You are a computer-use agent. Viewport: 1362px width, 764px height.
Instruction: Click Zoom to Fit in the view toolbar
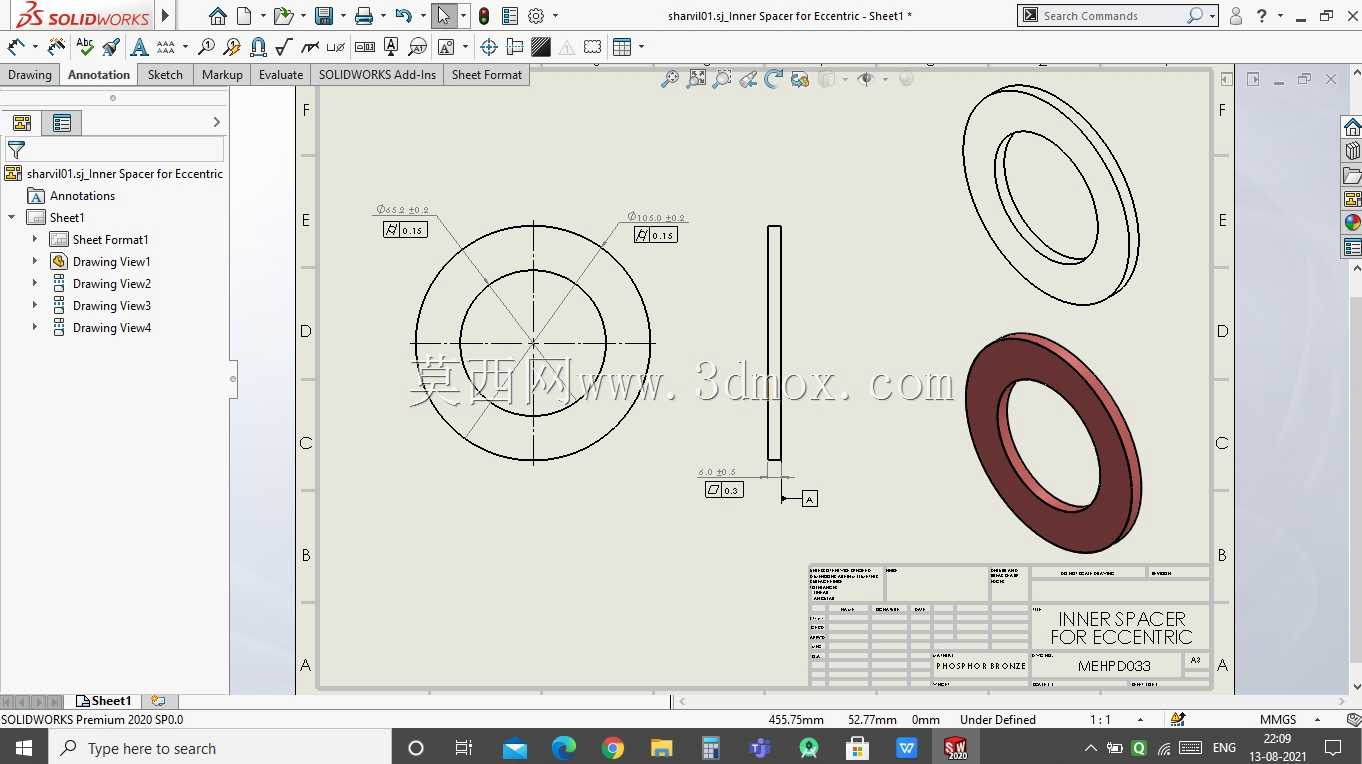pos(670,79)
